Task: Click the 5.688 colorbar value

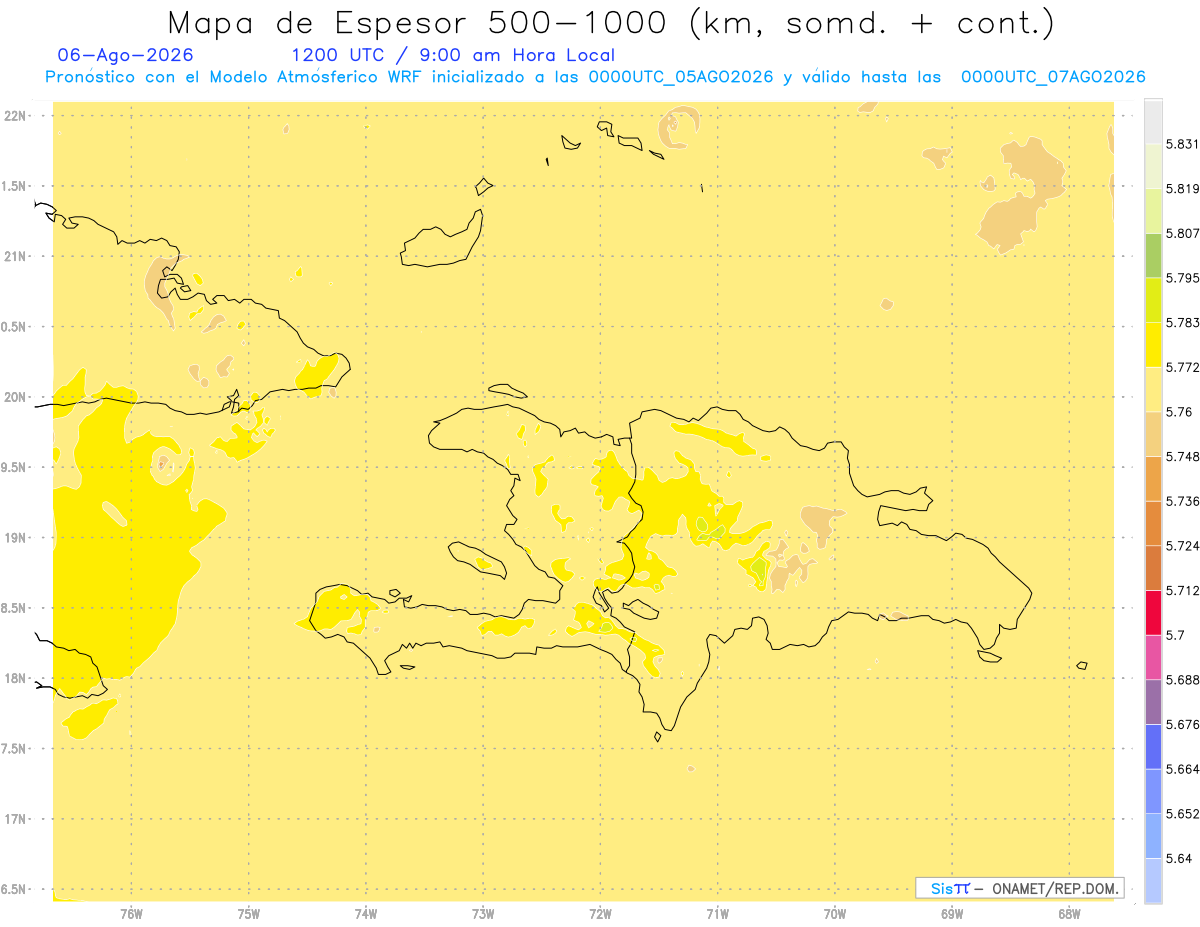Action: 1182,680
